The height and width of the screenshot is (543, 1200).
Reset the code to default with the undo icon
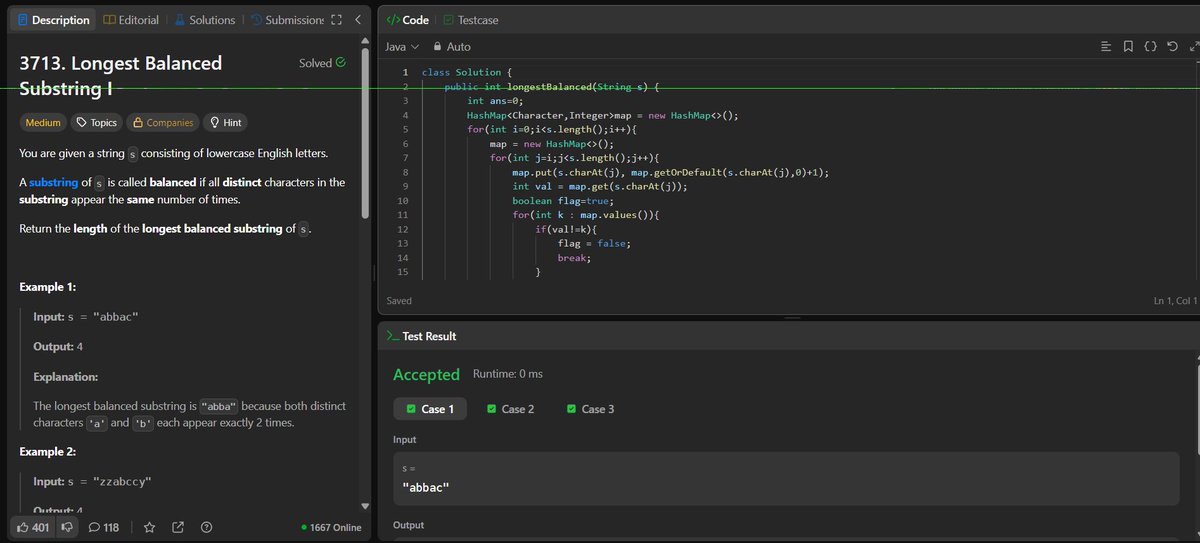pyautogui.click(x=1172, y=47)
